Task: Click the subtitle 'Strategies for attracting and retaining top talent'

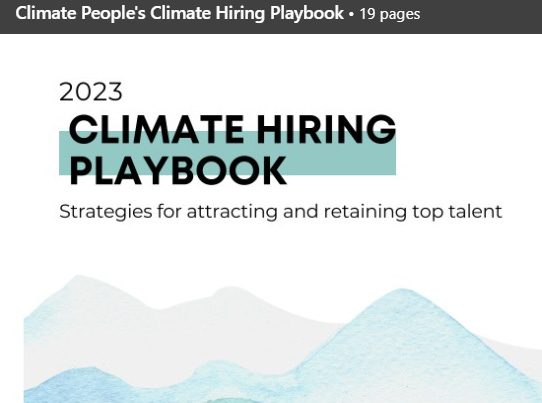Action: [280, 212]
